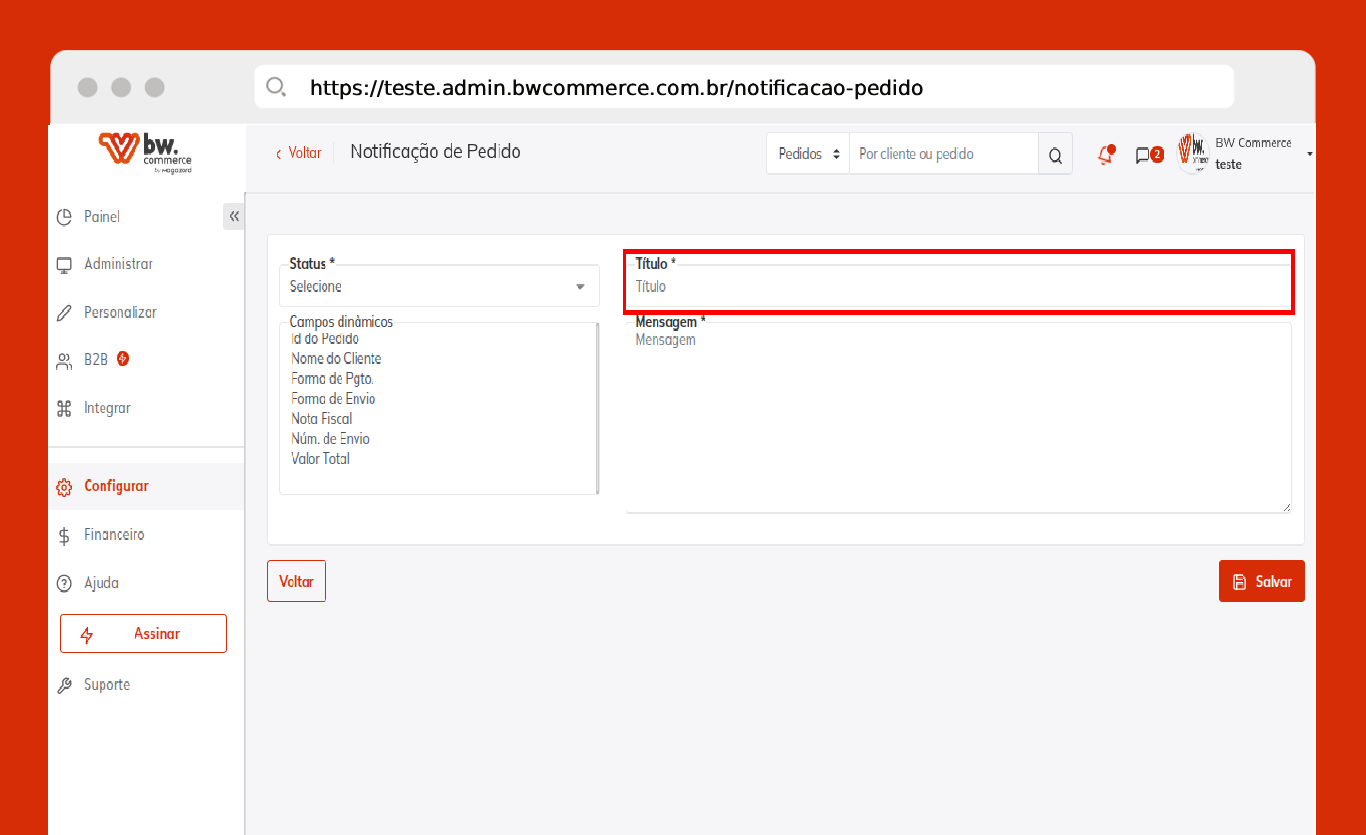Viewport: 1366px width, 835px height.
Task: Go to Personalizar in sidebar
Action: point(120,312)
